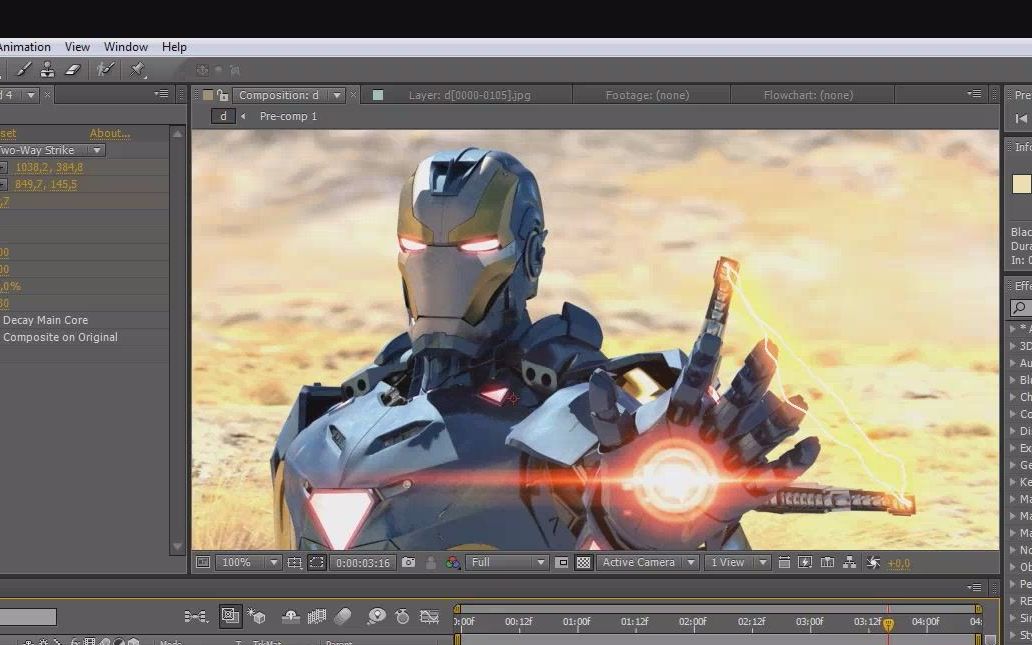Click the current time 0:00:03:16
Image resolution: width=1032 pixels, height=645 pixels.
click(363, 563)
